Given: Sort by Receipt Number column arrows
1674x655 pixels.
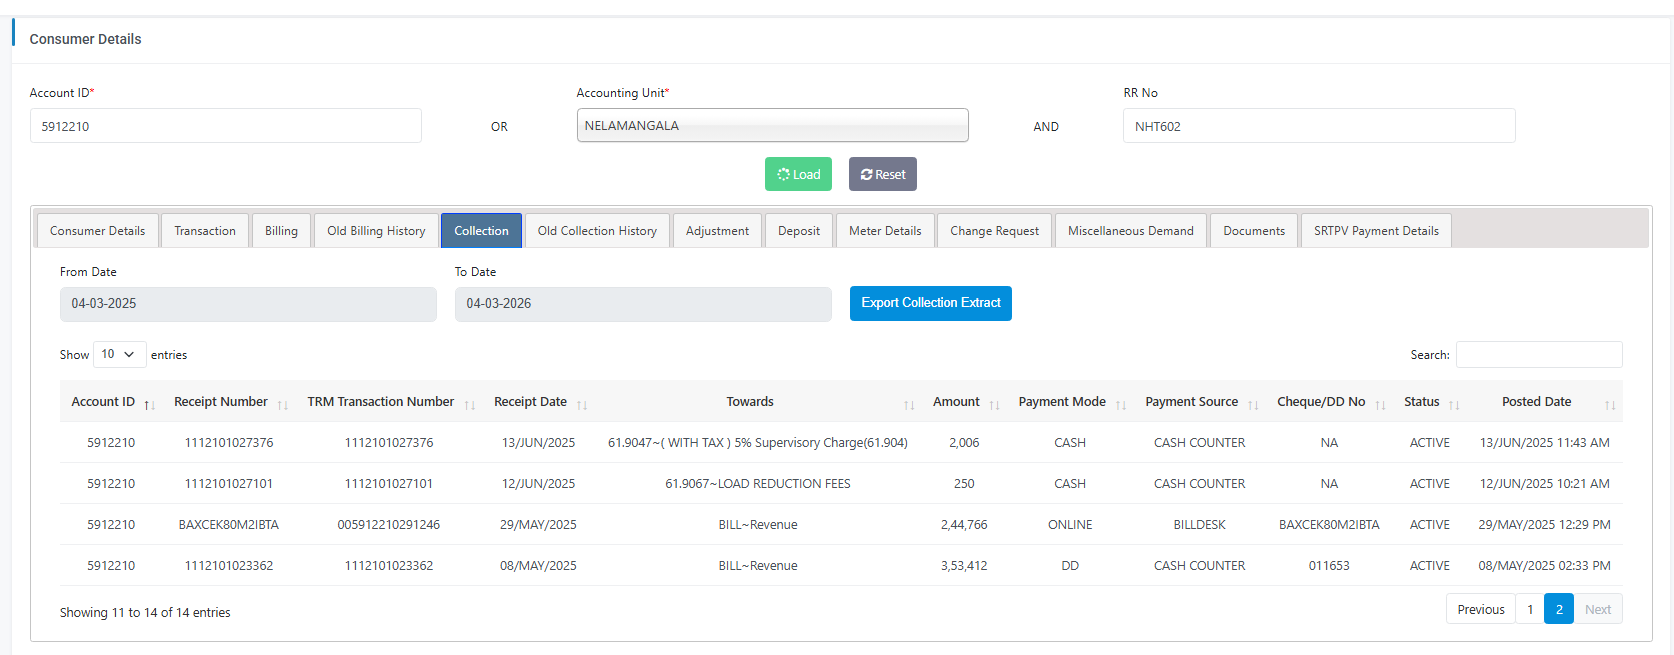Looking at the screenshot, I should click(282, 405).
